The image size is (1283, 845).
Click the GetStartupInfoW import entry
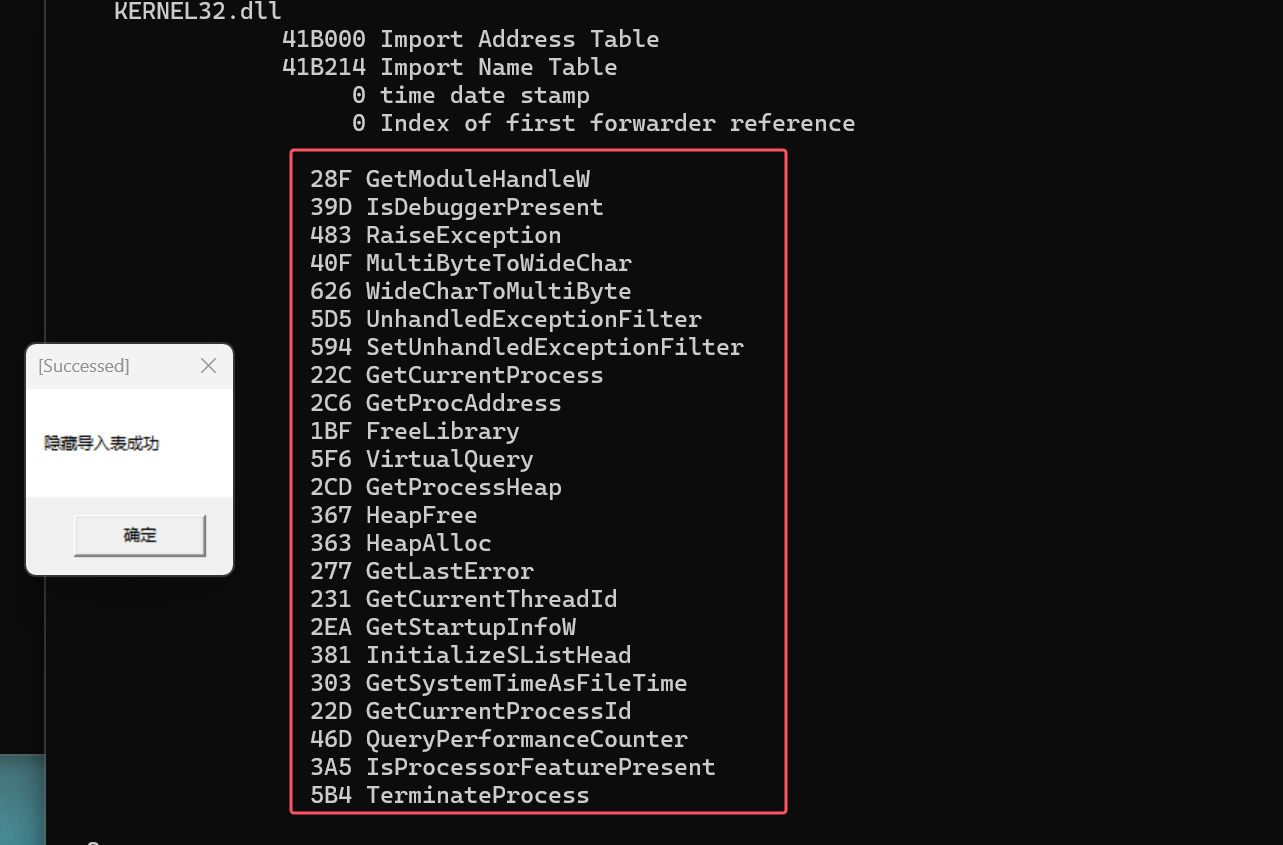[443, 627]
